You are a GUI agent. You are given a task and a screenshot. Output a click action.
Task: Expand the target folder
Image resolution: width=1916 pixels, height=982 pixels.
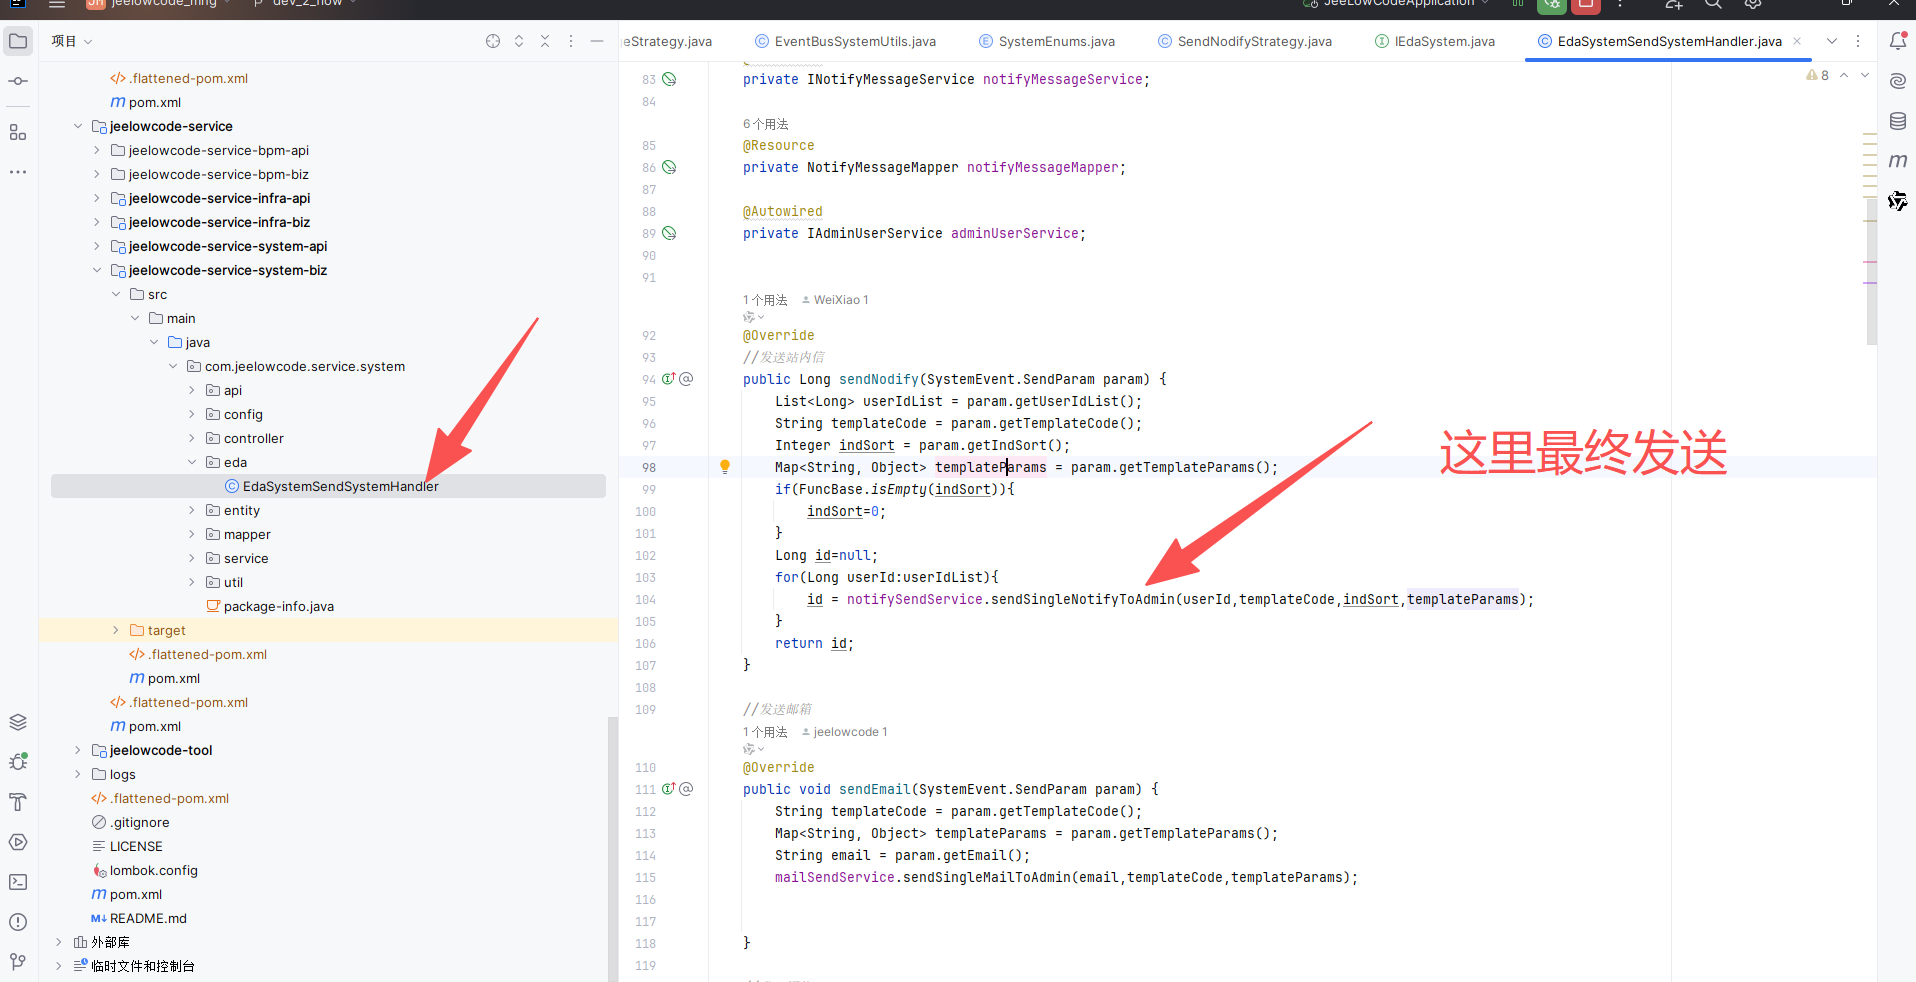(116, 630)
